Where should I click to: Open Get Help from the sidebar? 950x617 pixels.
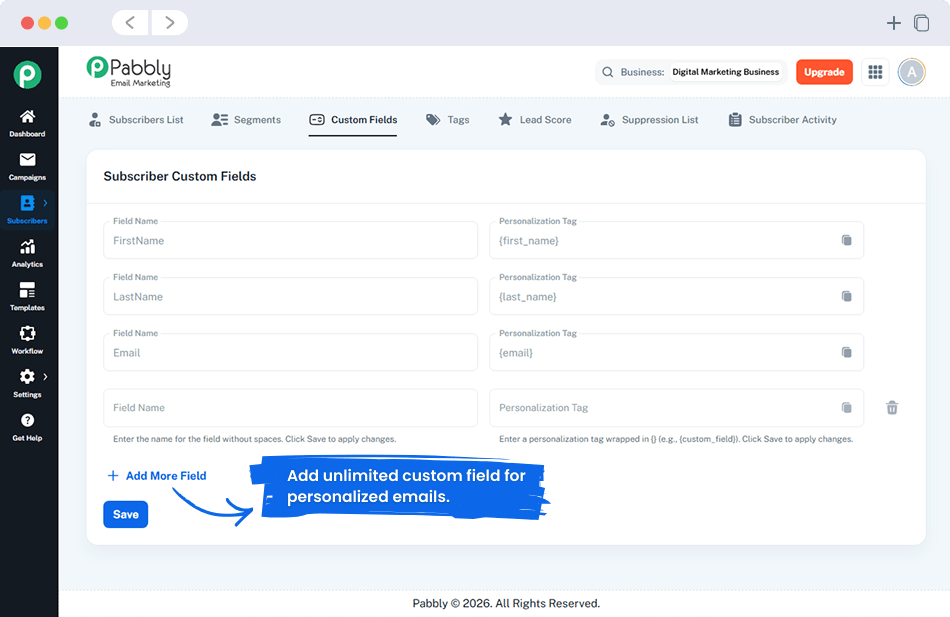tap(28, 426)
